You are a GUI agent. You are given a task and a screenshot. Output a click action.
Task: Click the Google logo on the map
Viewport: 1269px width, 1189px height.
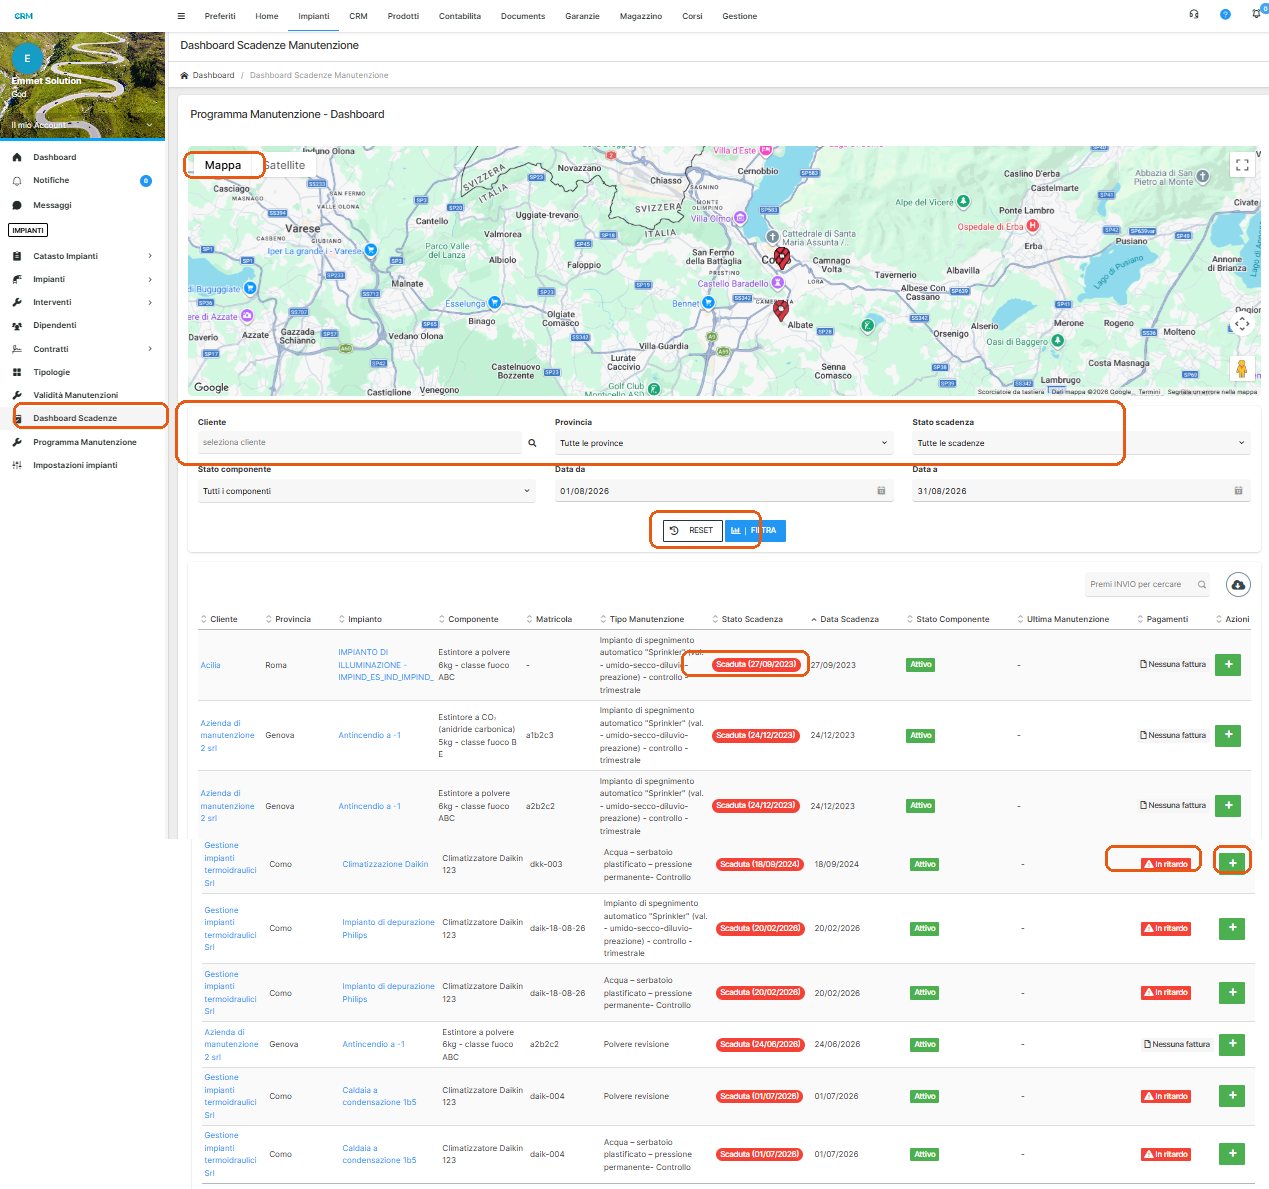click(211, 387)
